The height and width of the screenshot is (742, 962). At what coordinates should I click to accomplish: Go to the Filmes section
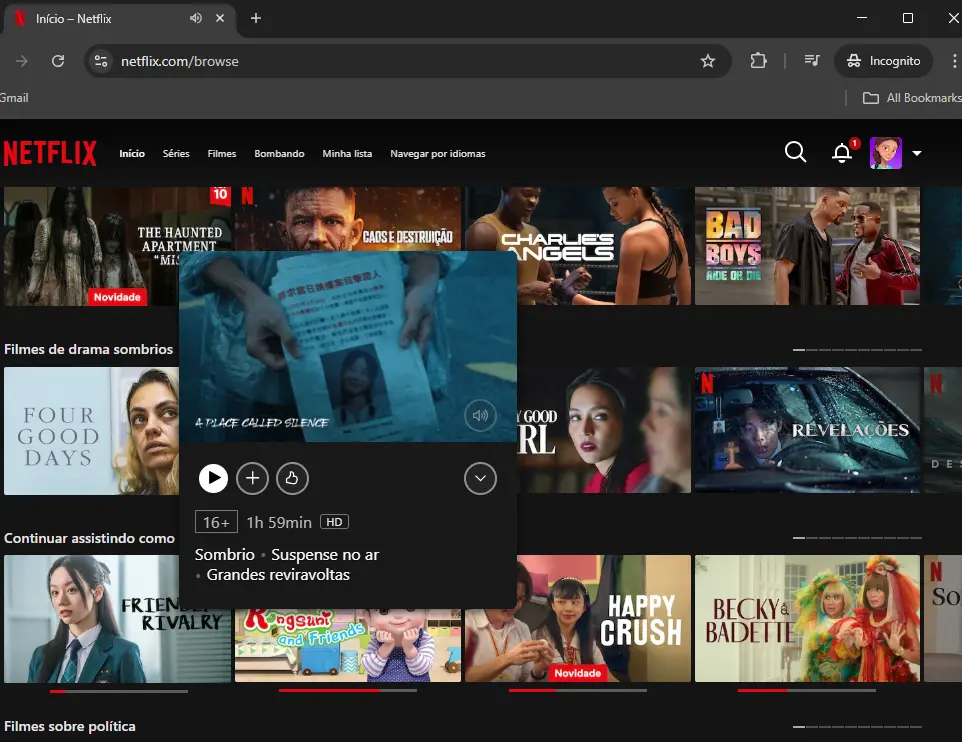point(221,153)
